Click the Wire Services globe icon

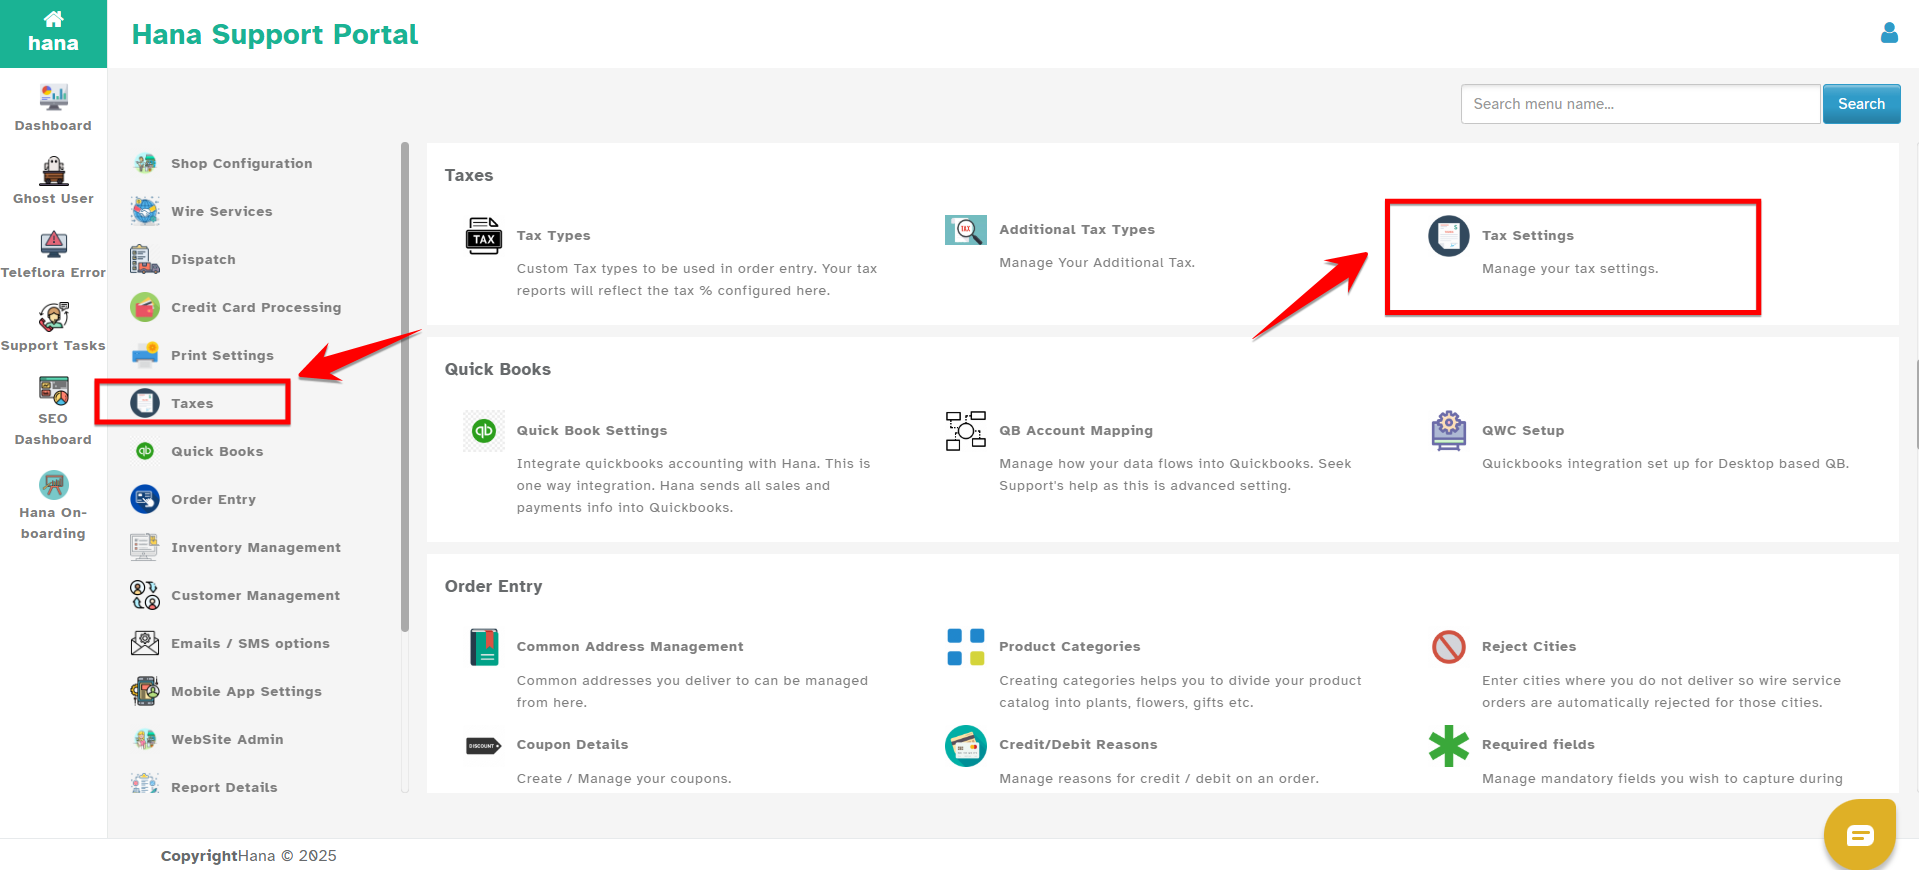pos(145,211)
